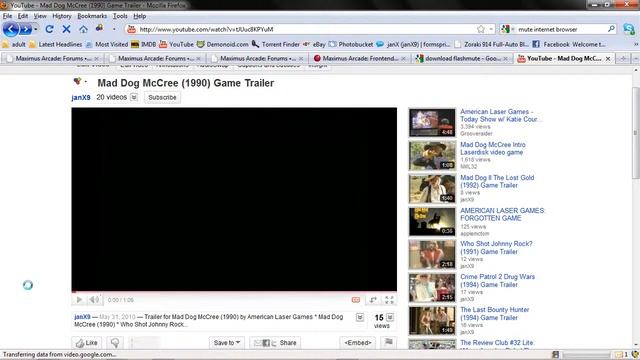
Task: Expand the video description arrow
Action: (x=360, y=317)
